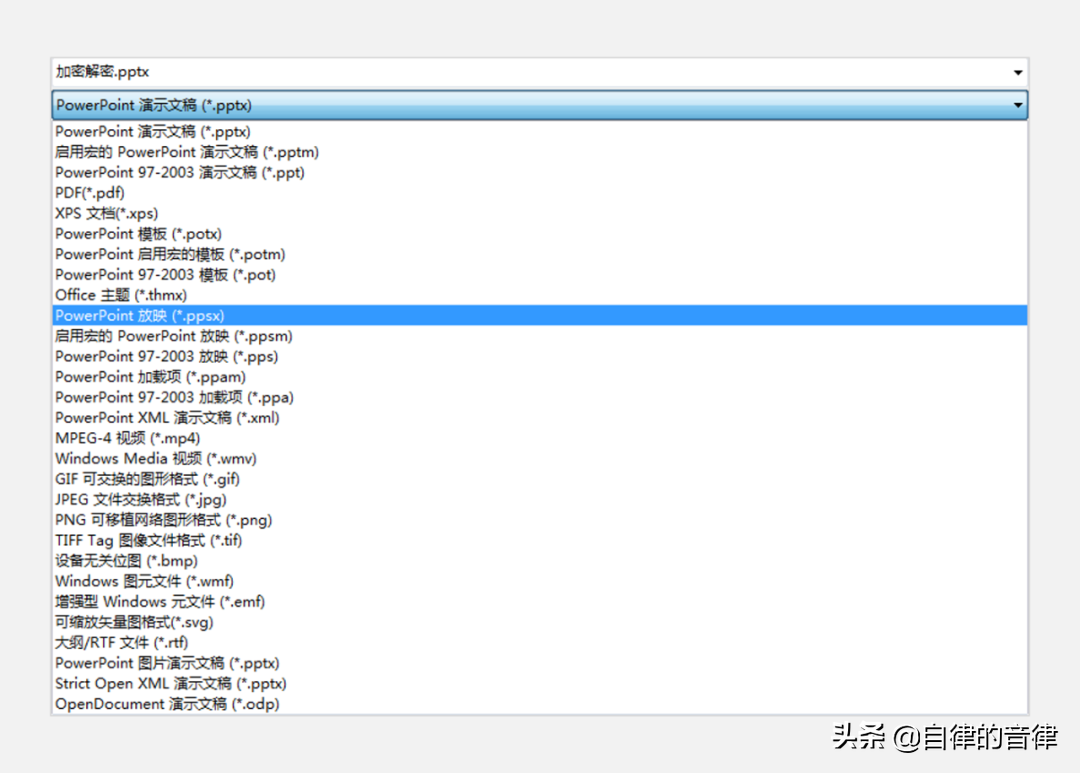Screen dimensions: 1080x773
Task: Collapse the save type dropdown arrow
Action: [x=1018, y=105]
